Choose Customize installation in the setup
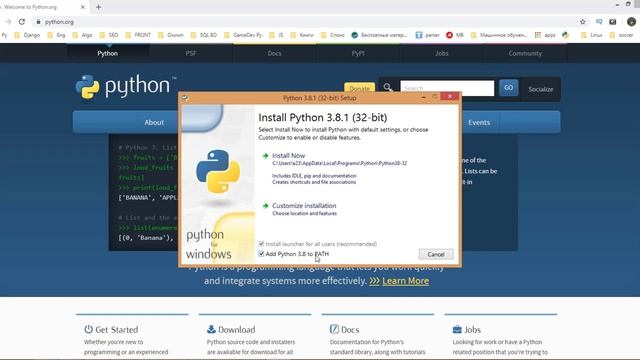 point(304,206)
